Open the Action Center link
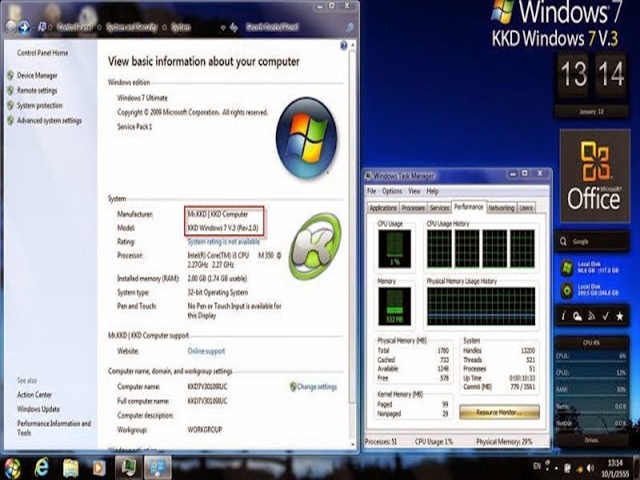The image size is (640, 480). [x=34, y=395]
